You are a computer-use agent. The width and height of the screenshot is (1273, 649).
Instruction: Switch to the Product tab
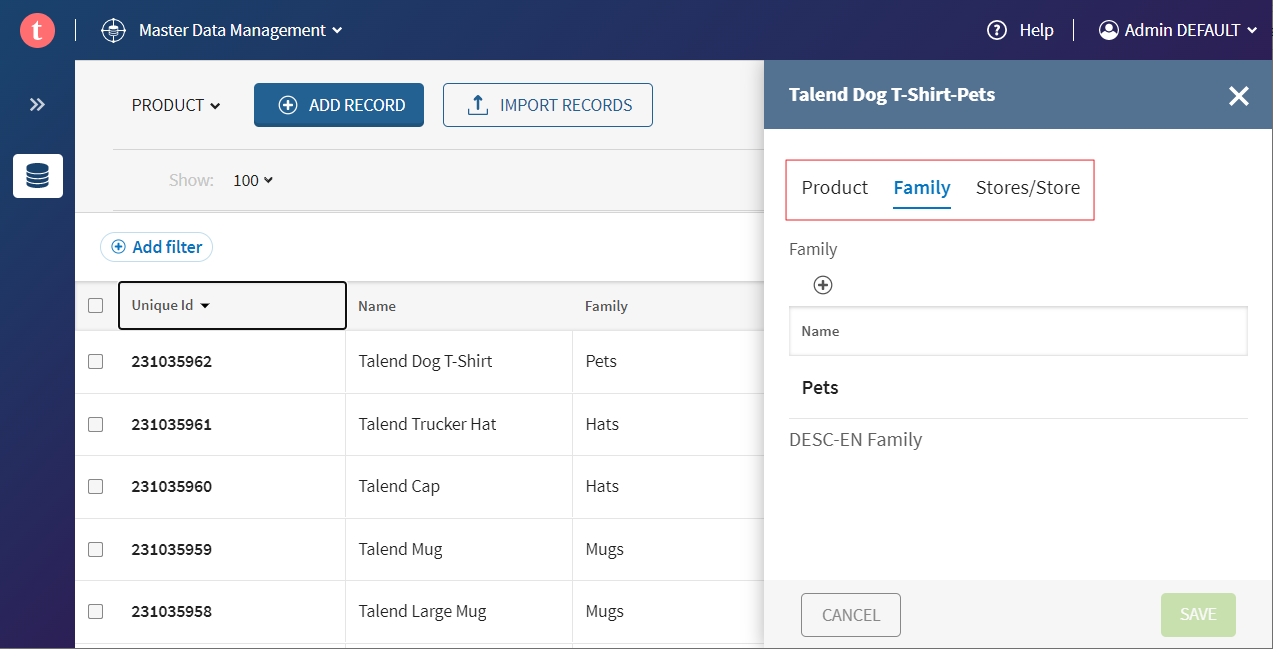click(834, 187)
